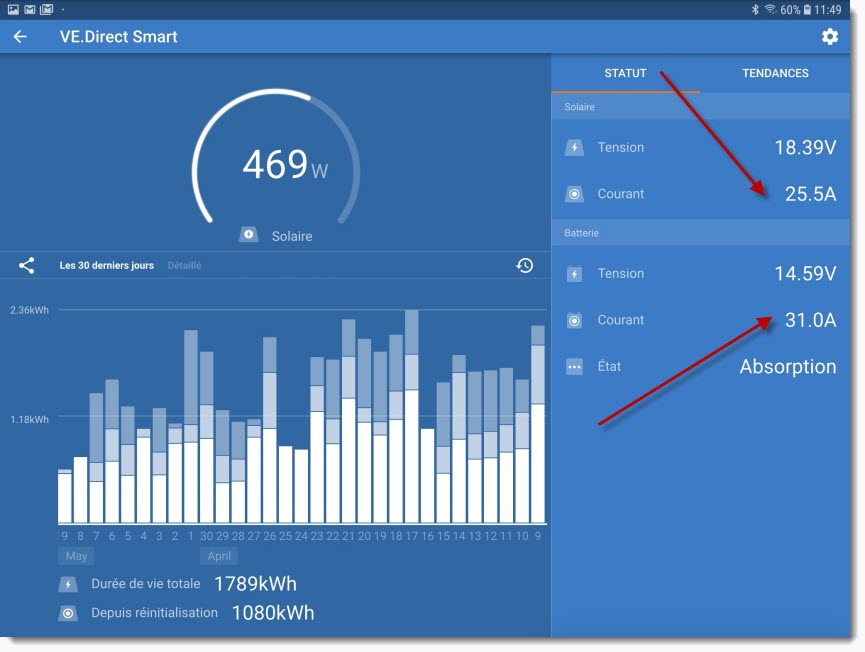Image resolution: width=865 pixels, height=652 pixels.
Task: Click the May month label
Action: (x=76, y=556)
